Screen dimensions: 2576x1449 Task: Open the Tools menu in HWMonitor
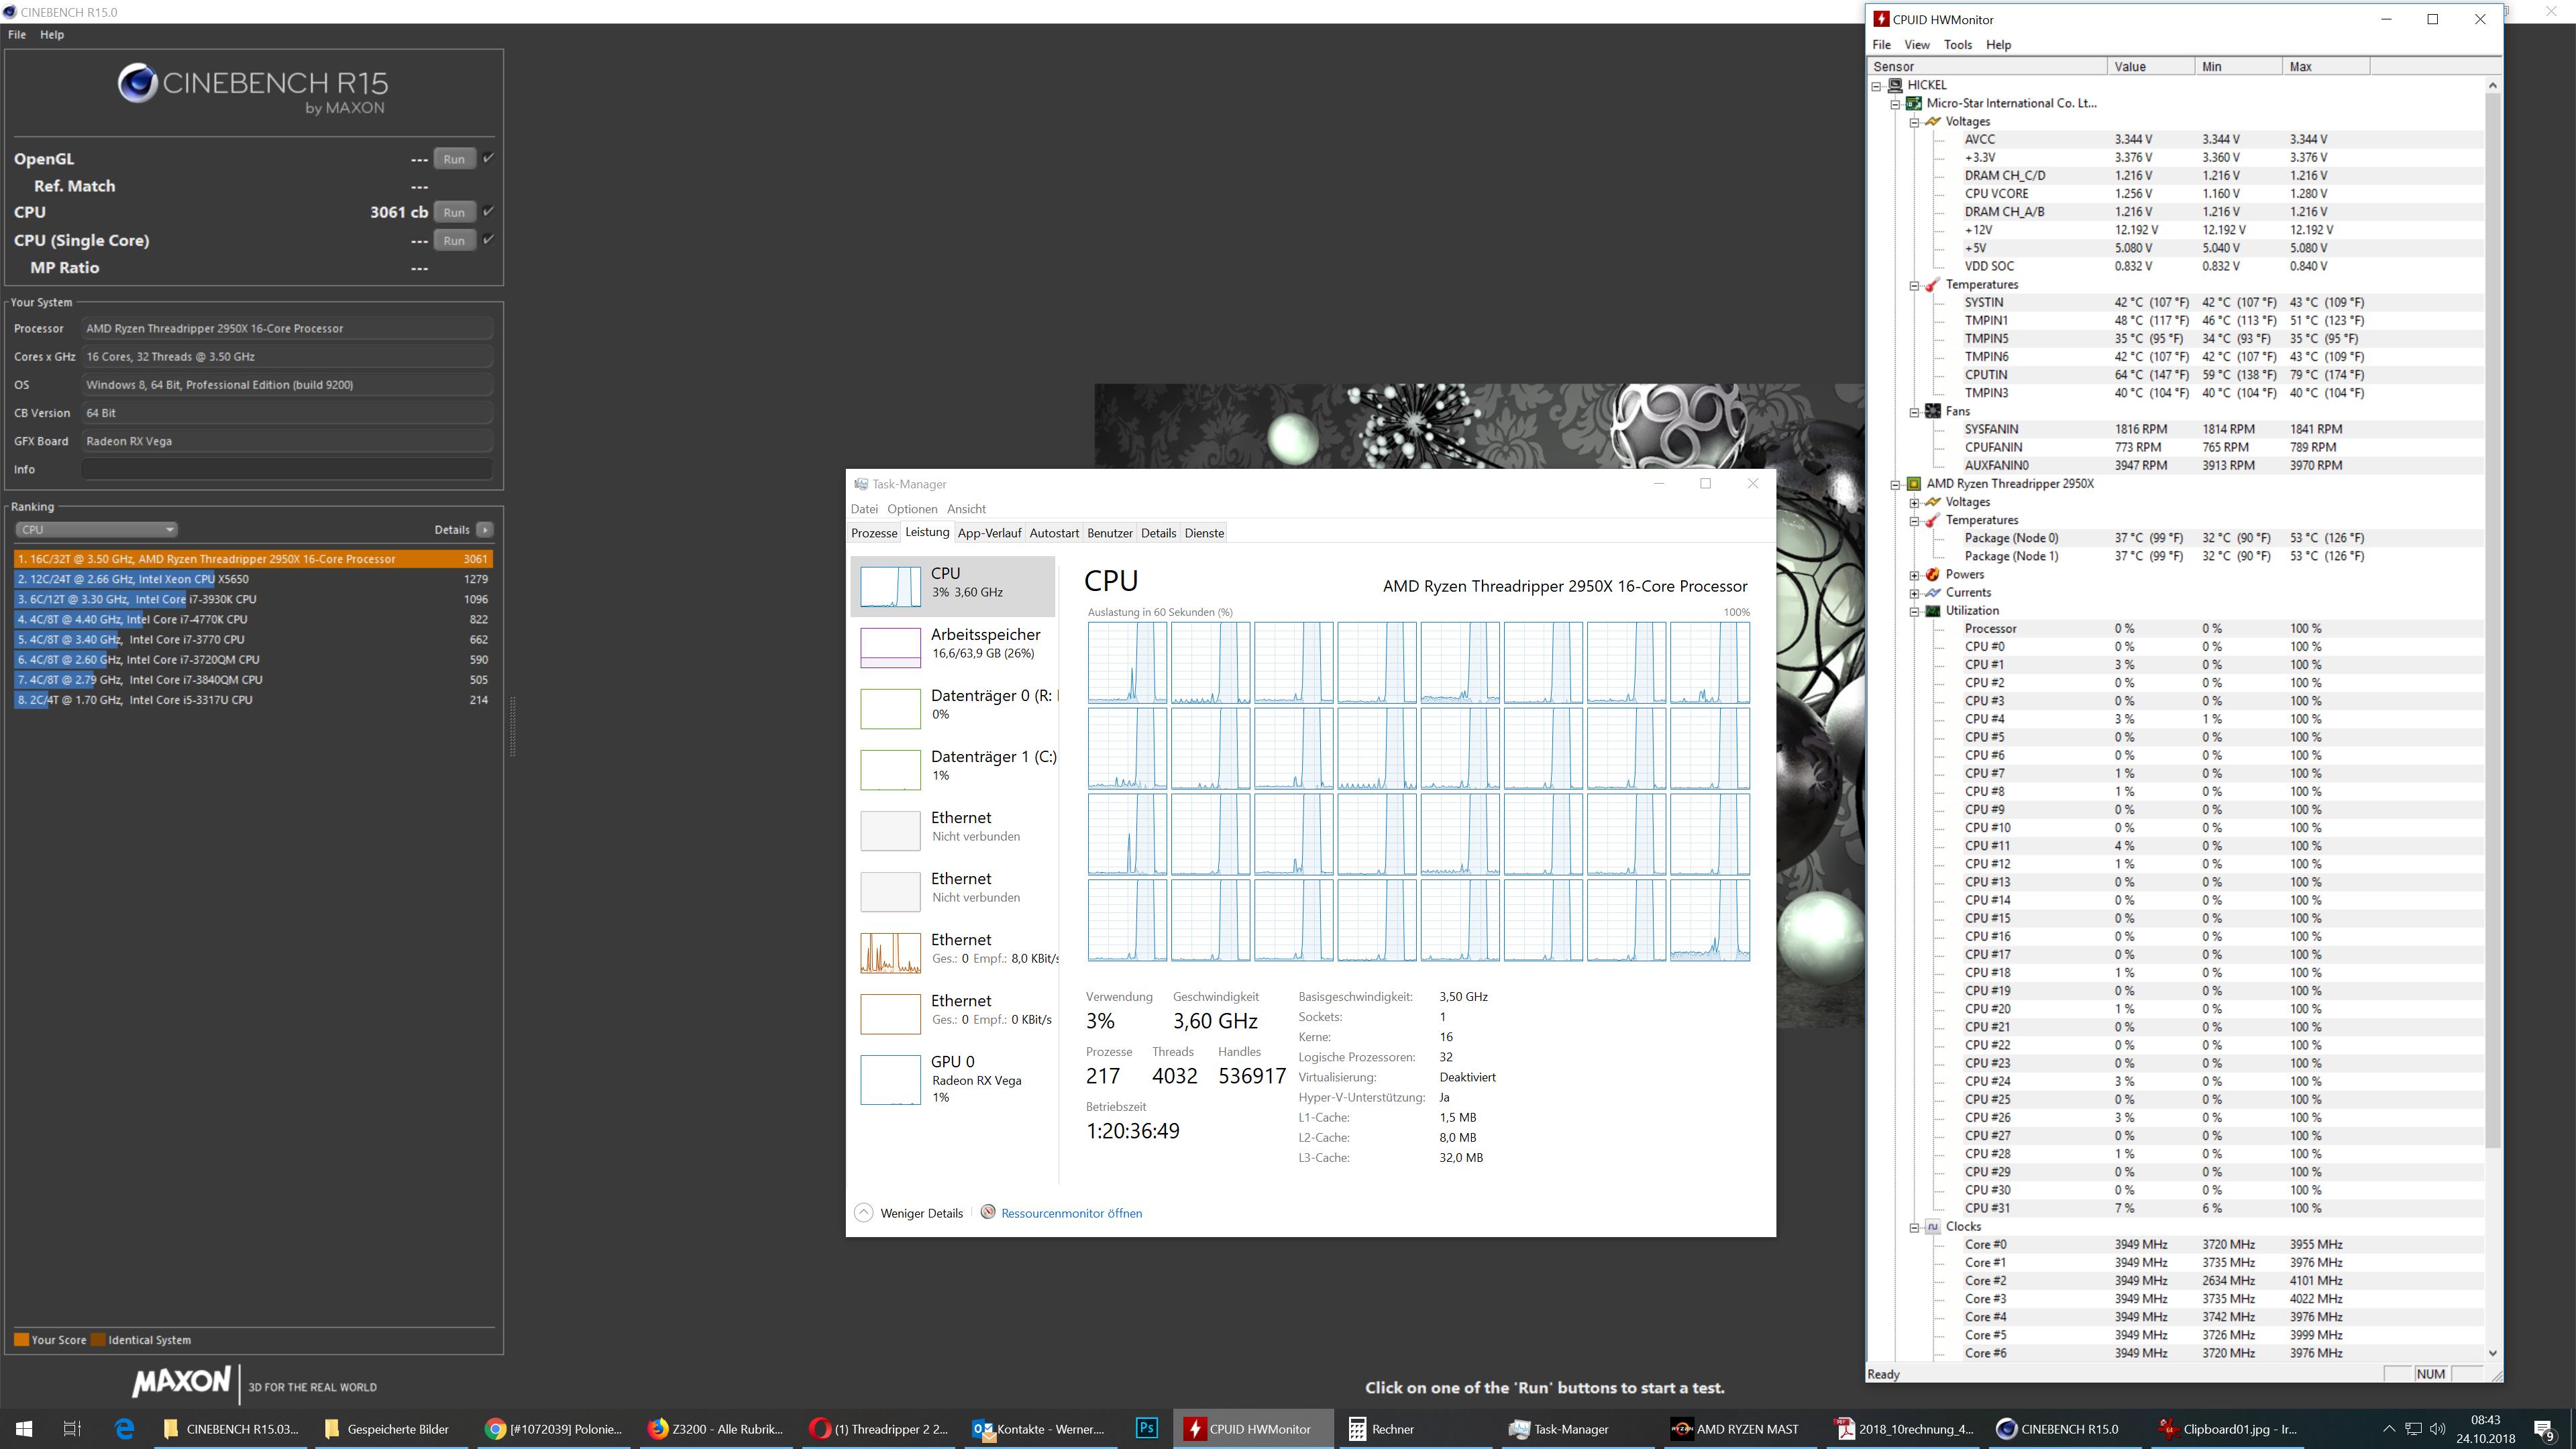click(x=1957, y=45)
